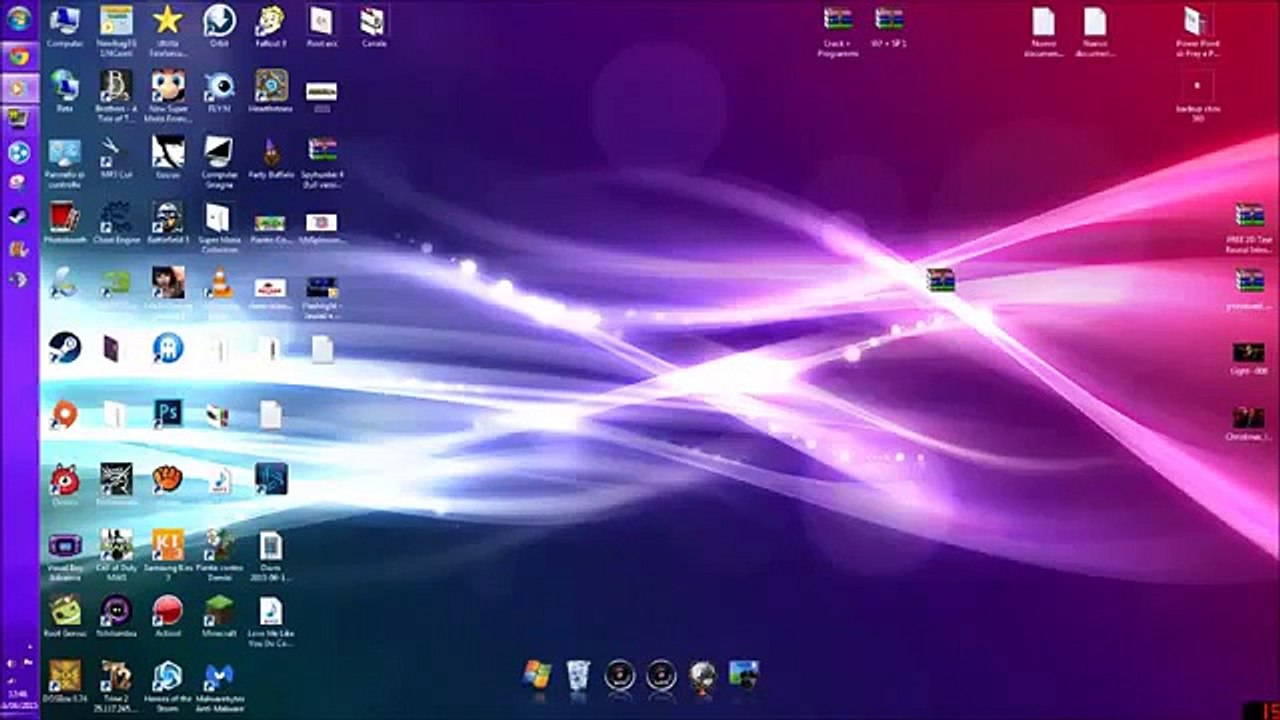Open the baseball glove shortcut icon
Screen dimensions: 1280x720
click(x=168, y=479)
